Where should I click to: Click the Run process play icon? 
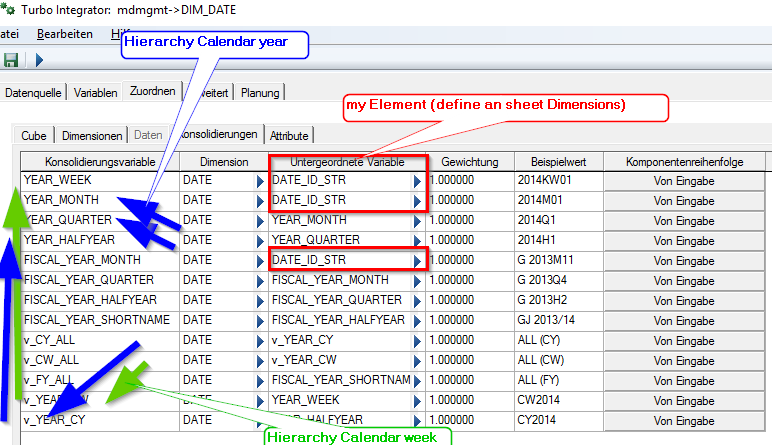pos(39,60)
